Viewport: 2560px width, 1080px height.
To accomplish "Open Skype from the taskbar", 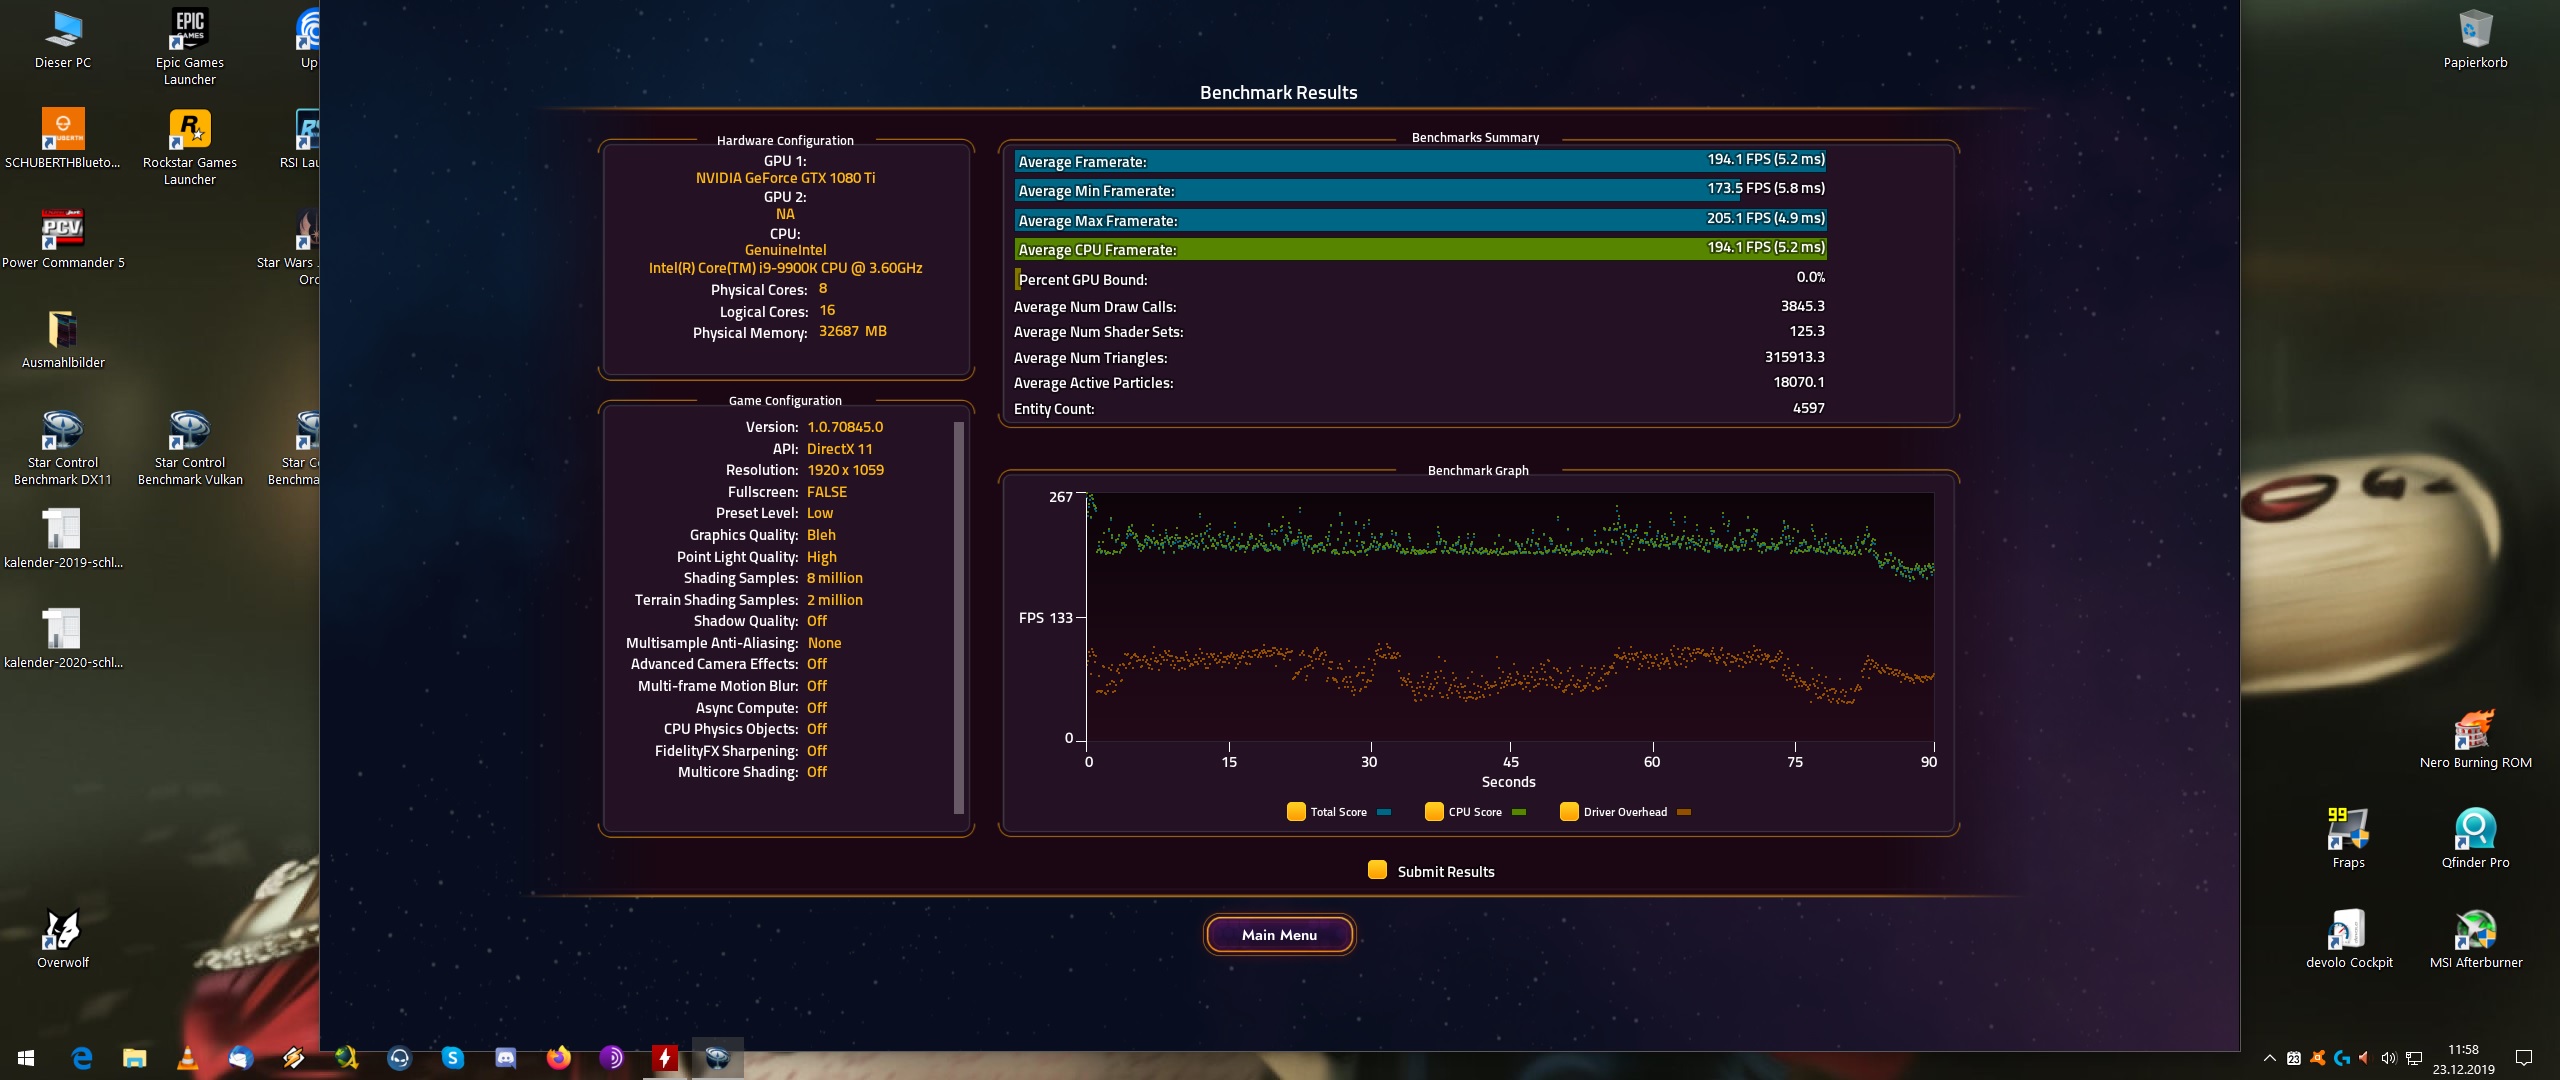I will tap(452, 1057).
